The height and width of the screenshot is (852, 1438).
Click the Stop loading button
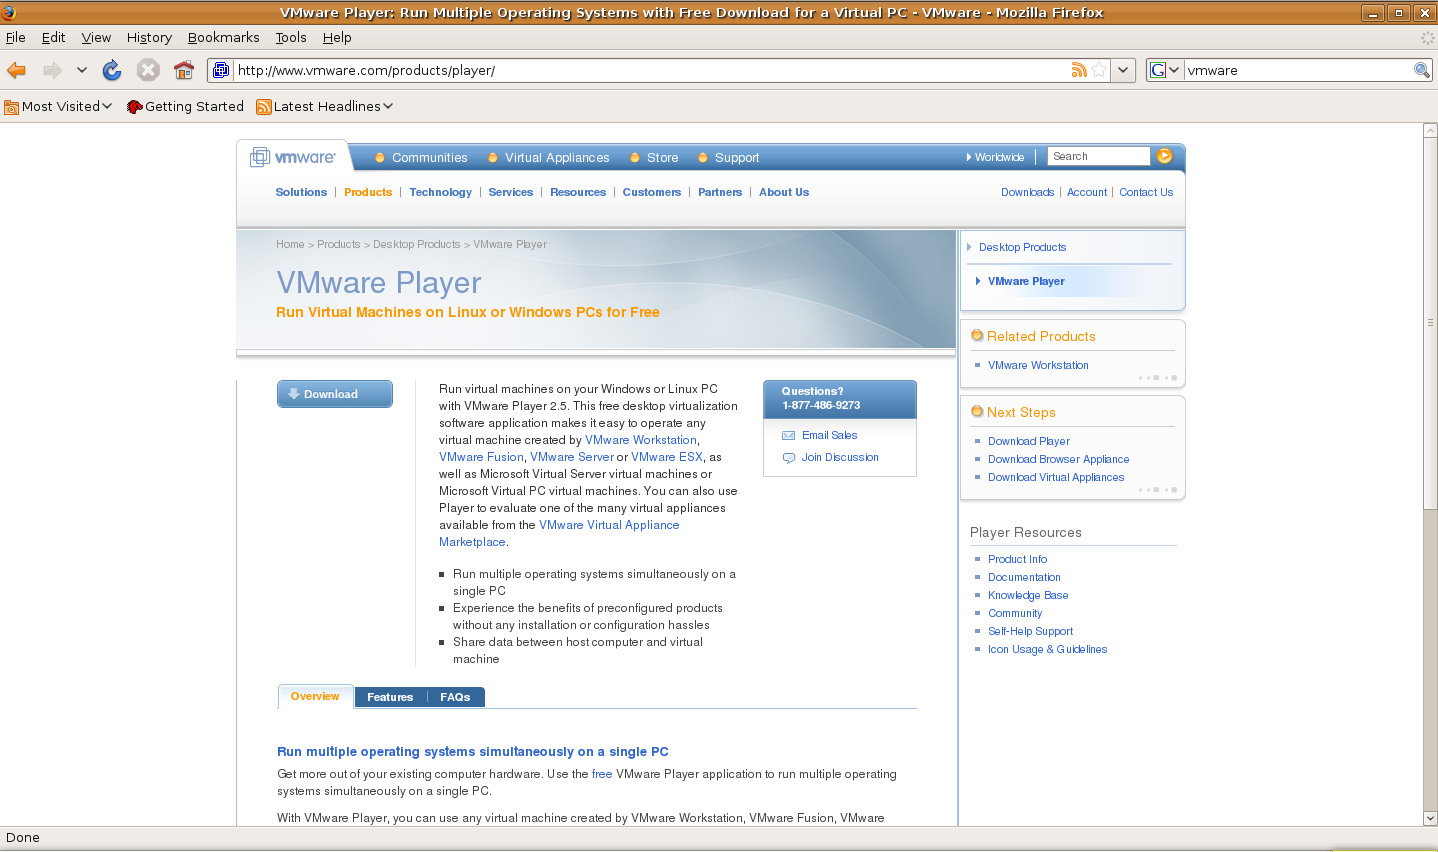[x=148, y=70]
